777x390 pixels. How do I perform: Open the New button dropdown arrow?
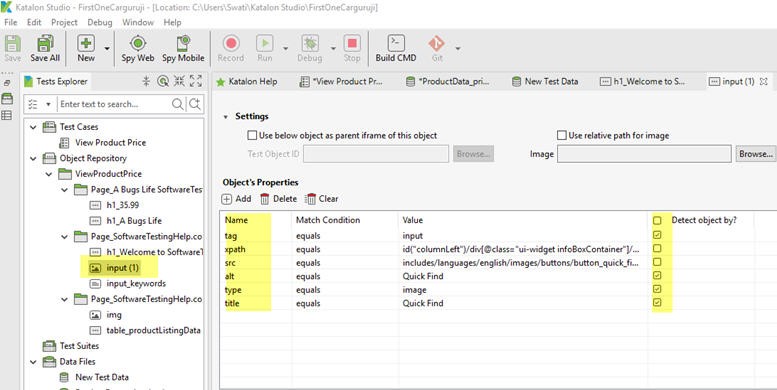pyautogui.click(x=107, y=48)
